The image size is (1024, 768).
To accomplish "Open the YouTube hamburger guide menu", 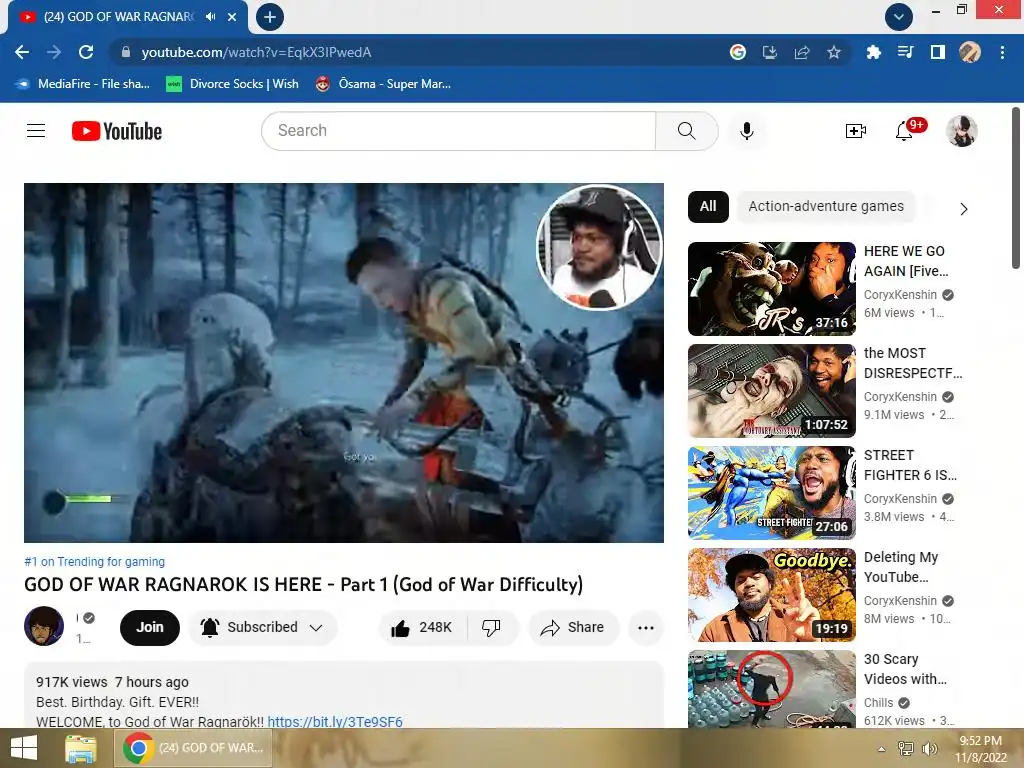I will pos(36,131).
